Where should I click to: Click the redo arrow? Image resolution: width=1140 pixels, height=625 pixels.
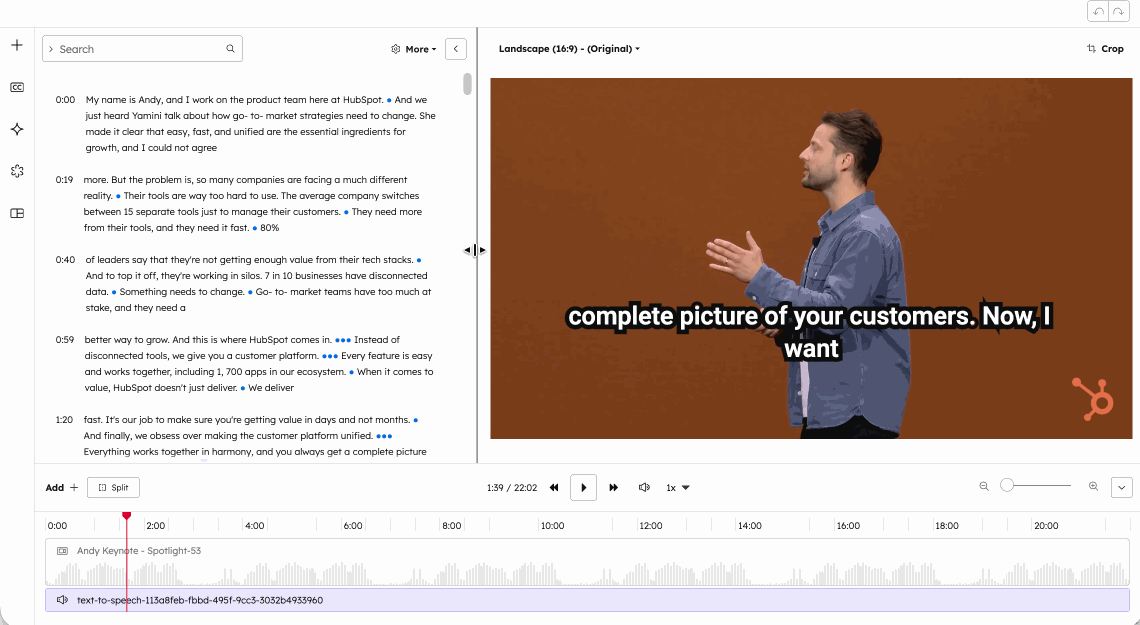click(x=1120, y=11)
